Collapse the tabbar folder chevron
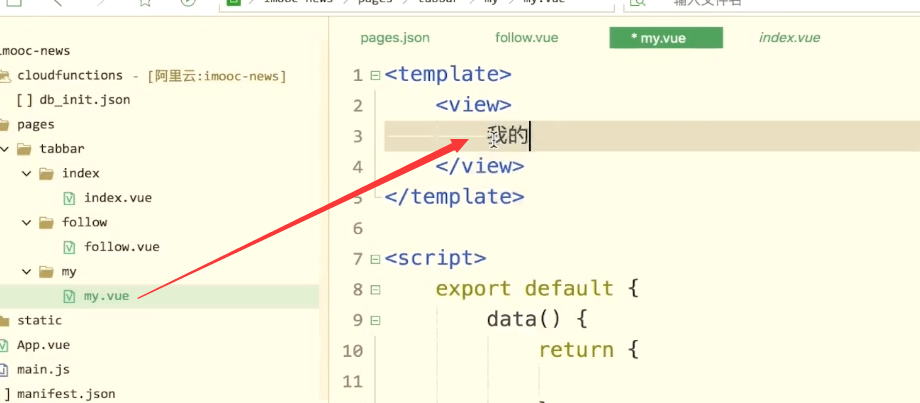The image size is (920, 403). (5, 149)
